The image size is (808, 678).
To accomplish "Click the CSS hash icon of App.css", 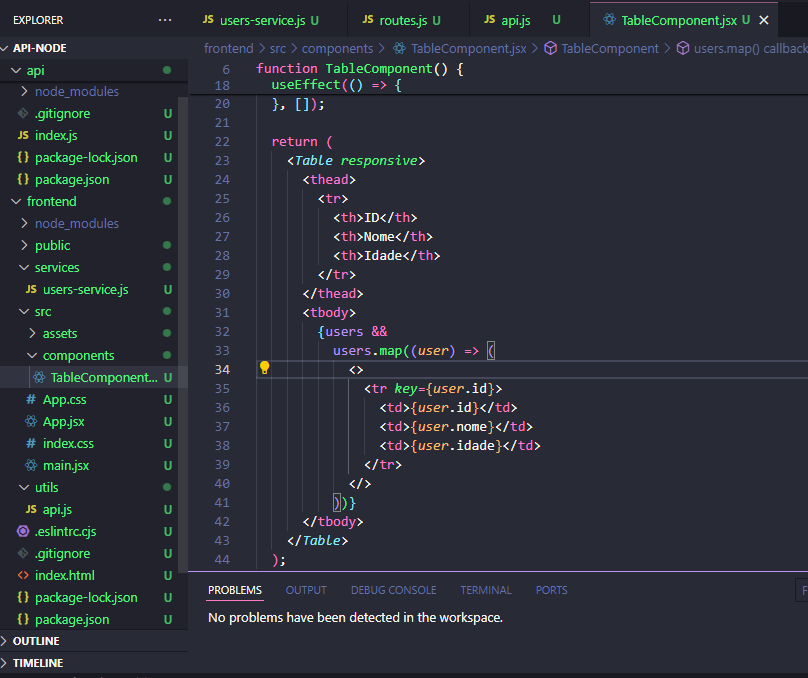I will [31, 399].
